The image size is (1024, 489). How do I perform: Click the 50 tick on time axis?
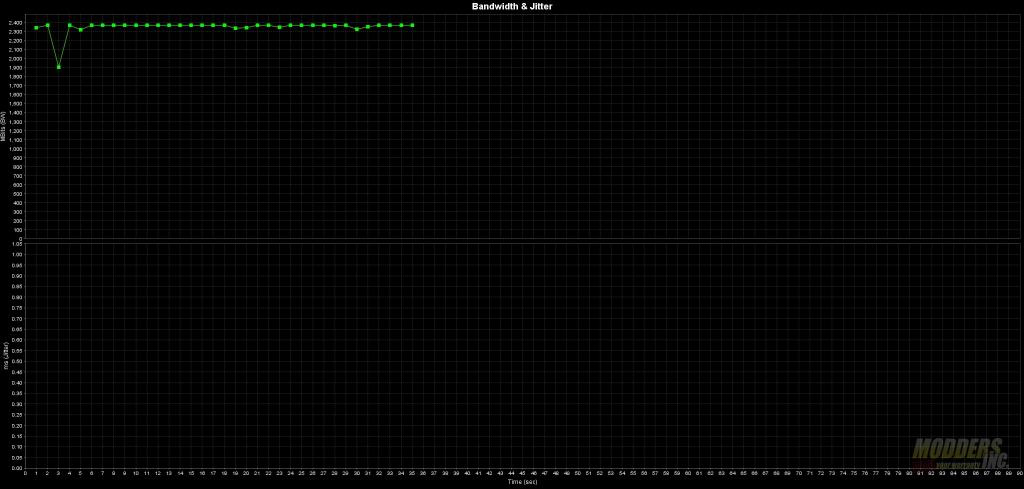click(577, 473)
